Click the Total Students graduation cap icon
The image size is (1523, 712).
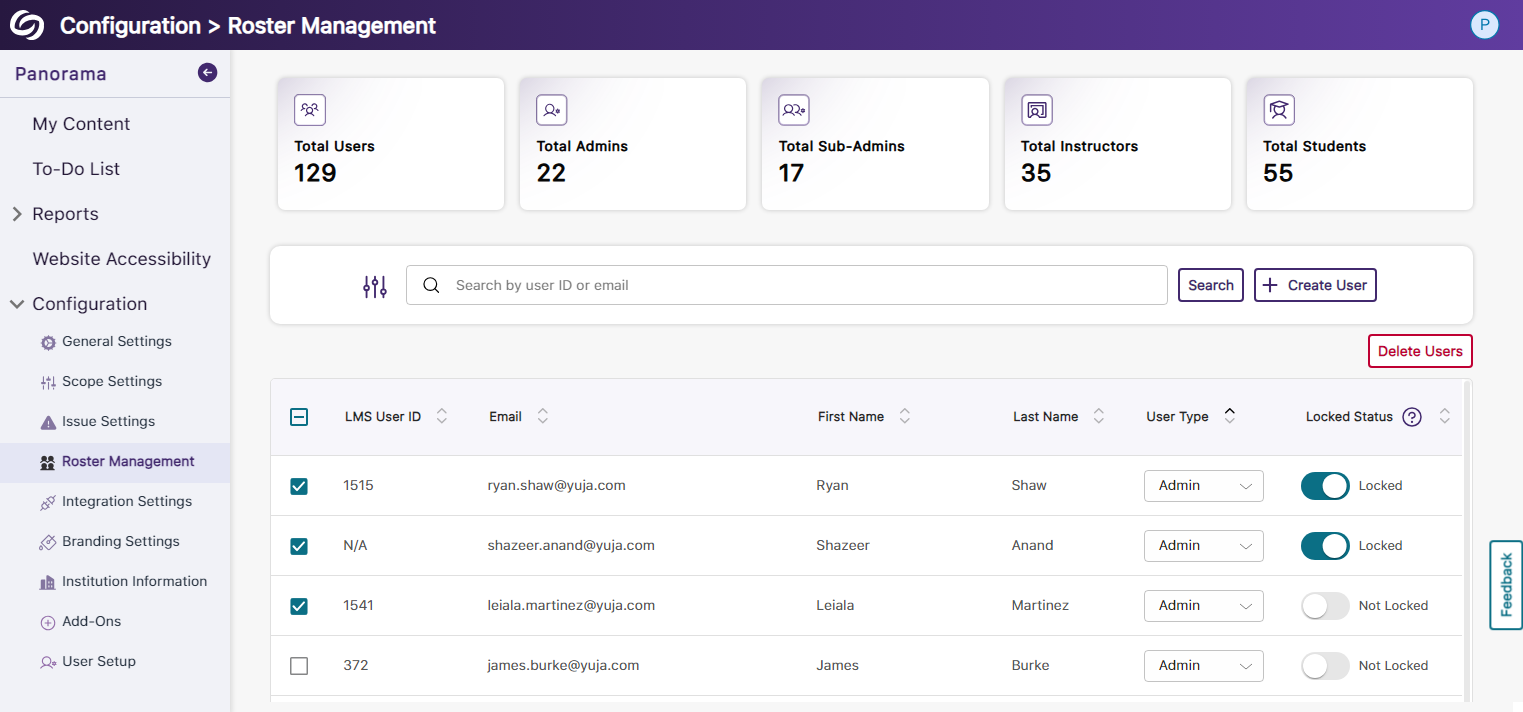click(x=1278, y=109)
